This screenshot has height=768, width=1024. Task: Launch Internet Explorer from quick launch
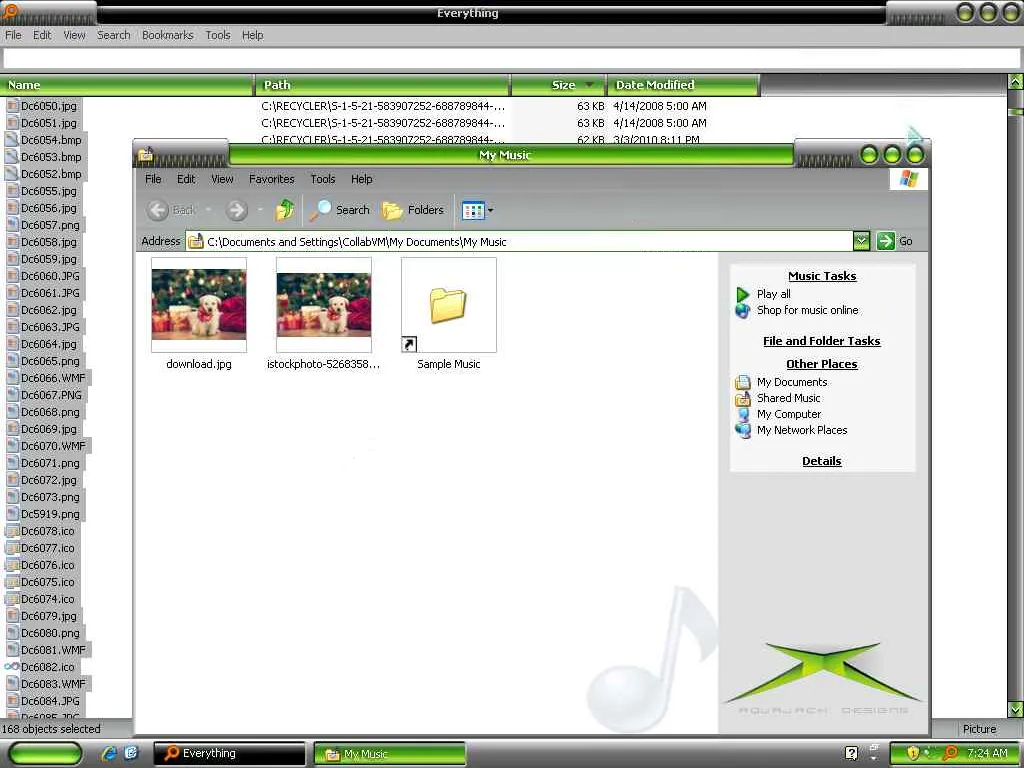tap(109, 753)
